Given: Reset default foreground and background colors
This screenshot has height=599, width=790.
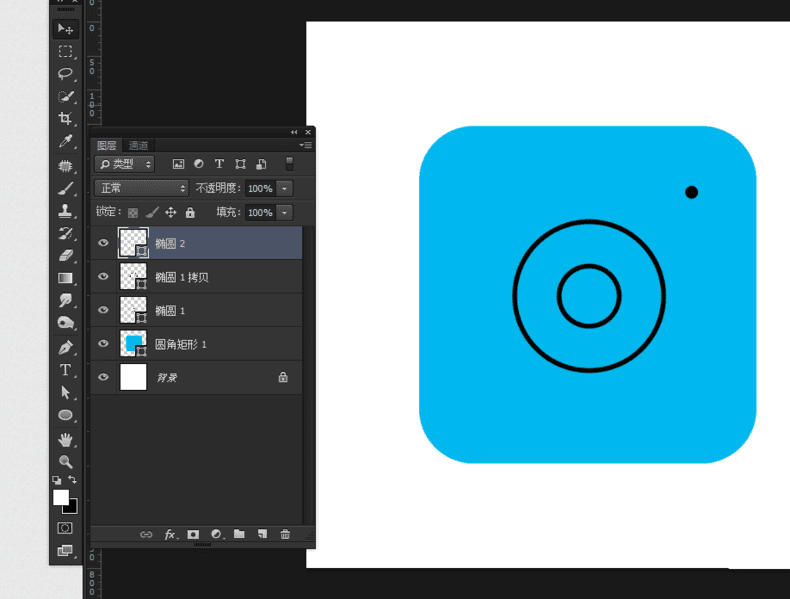Looking at the screenshot, I should (56, 480).
